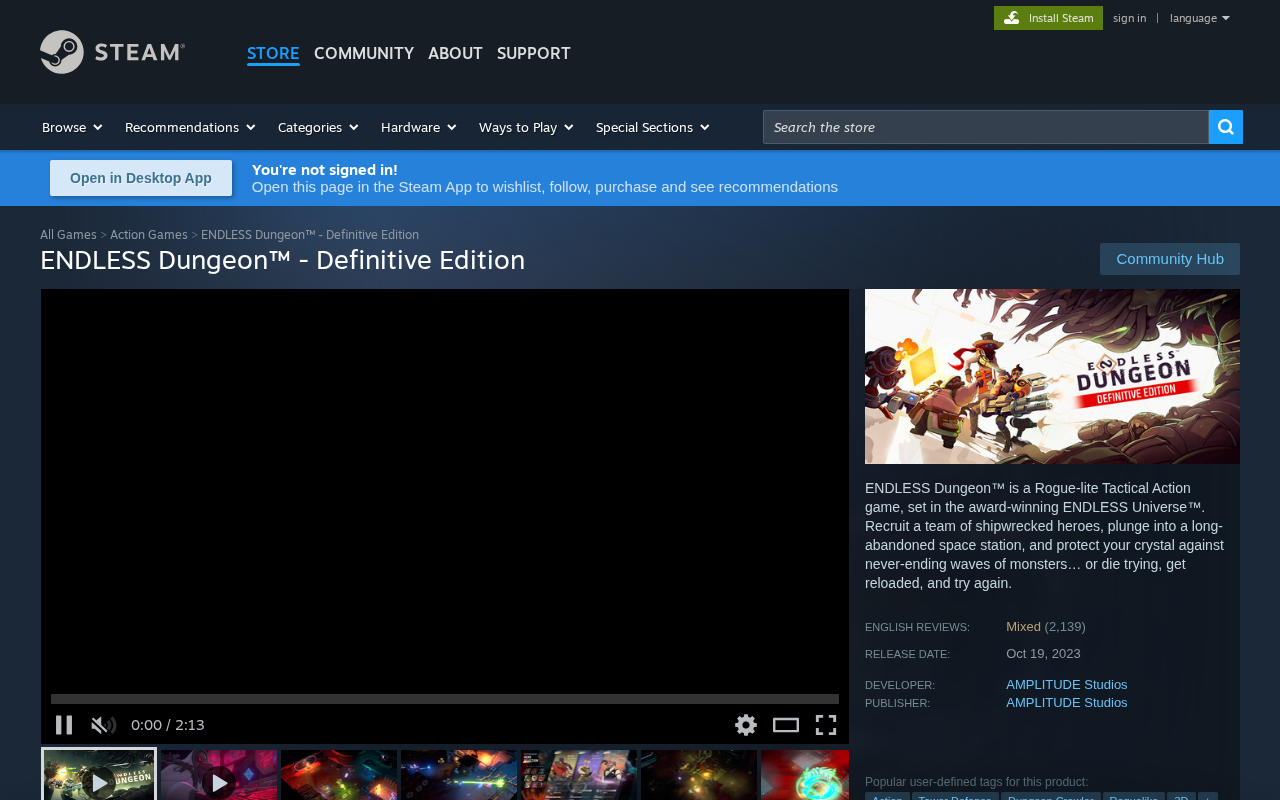Expand the Ways to Play menu

[526, 127]
